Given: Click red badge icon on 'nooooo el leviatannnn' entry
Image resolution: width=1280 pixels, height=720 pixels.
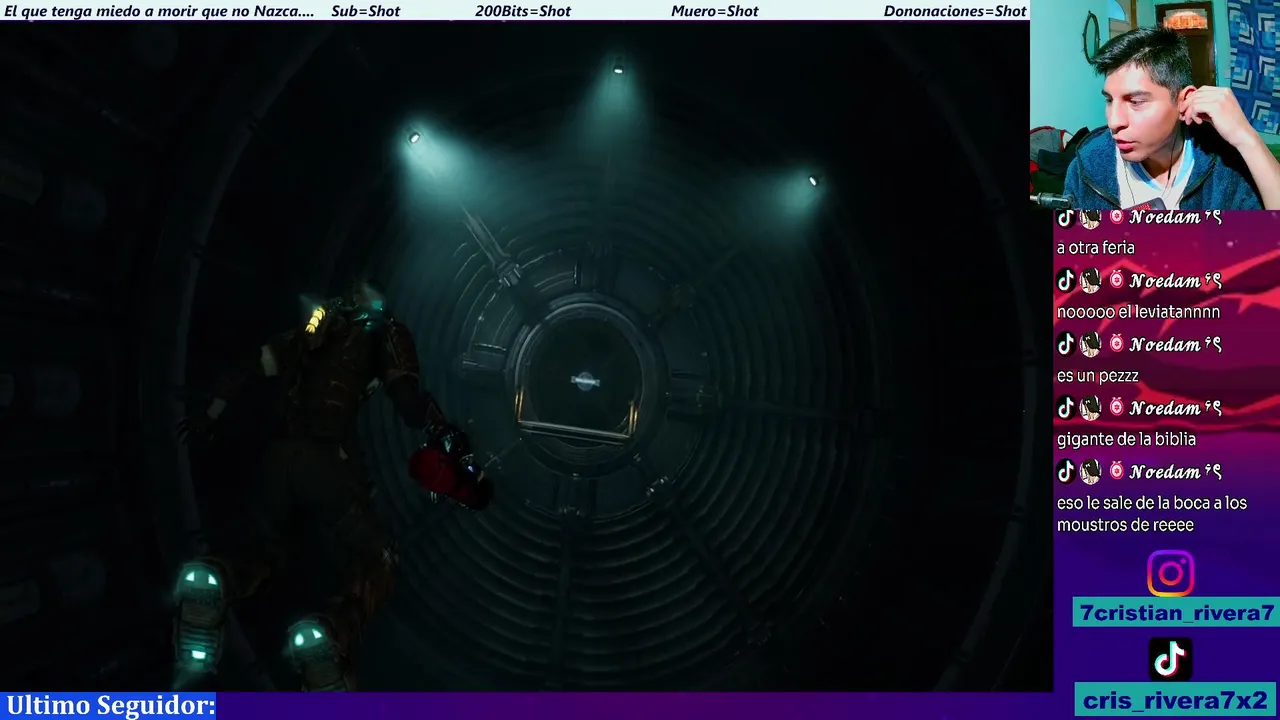Looking at the screenshot, I should [x=1116, y=281].
